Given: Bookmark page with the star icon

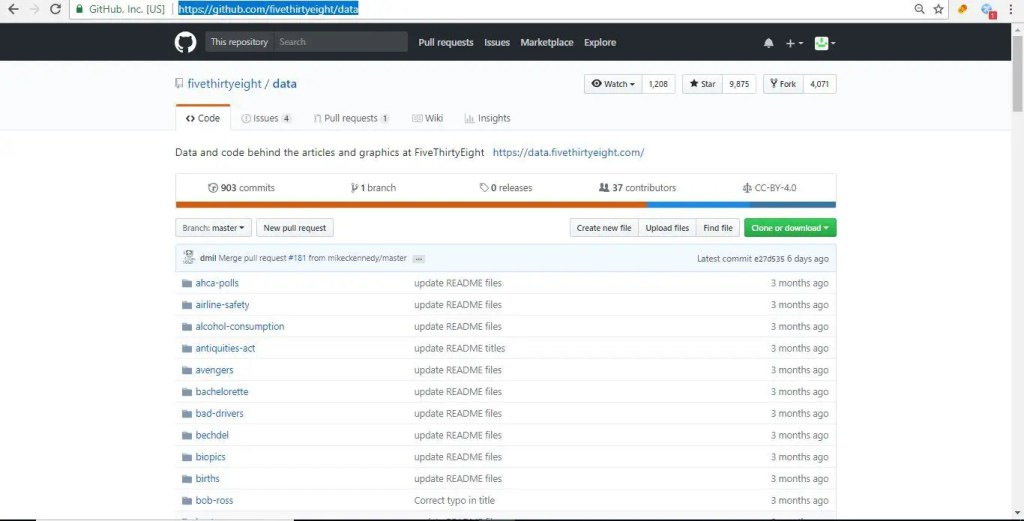Looking at the screenshot, I should pos(938,9).
